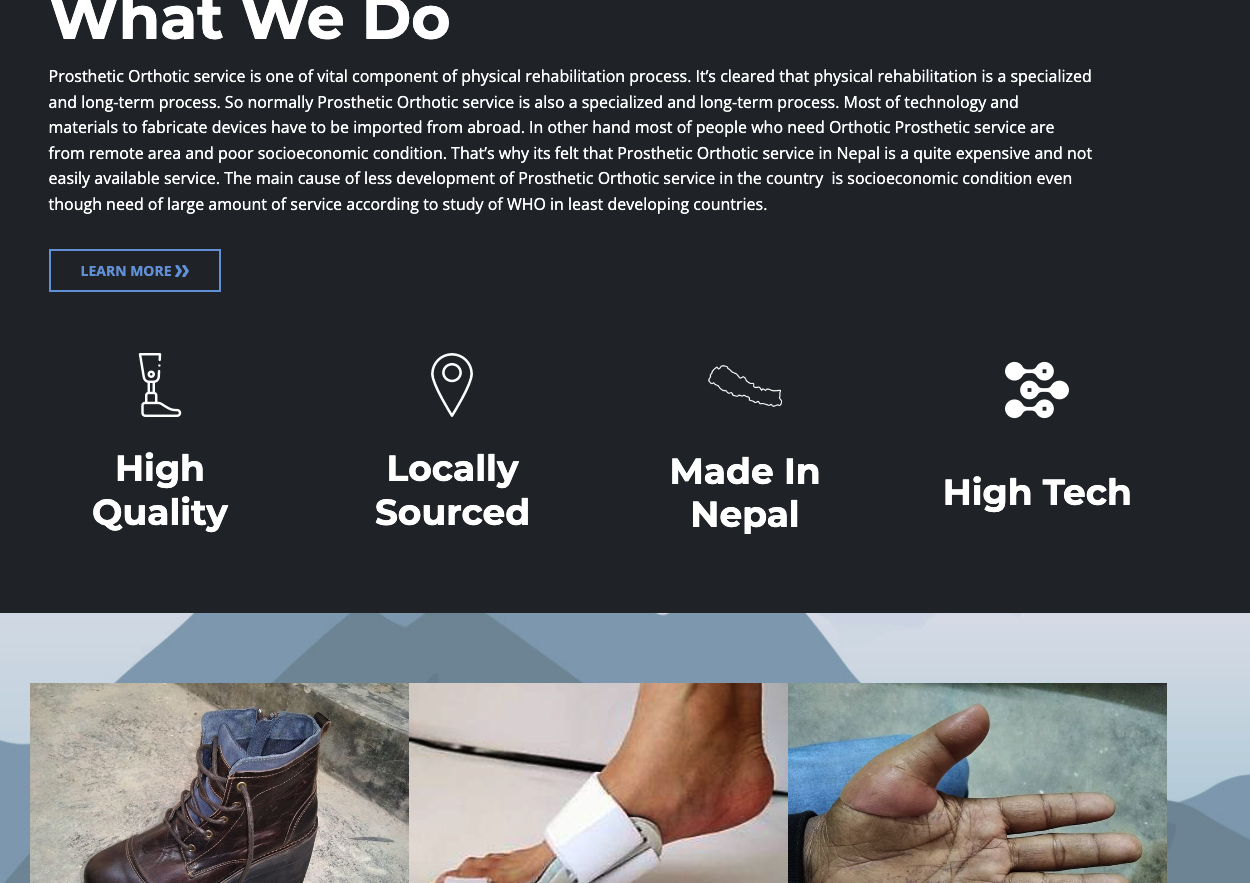Open the foot with white splint photo
The height and width of the screenshot is (883, 1250).
[598, 783]
